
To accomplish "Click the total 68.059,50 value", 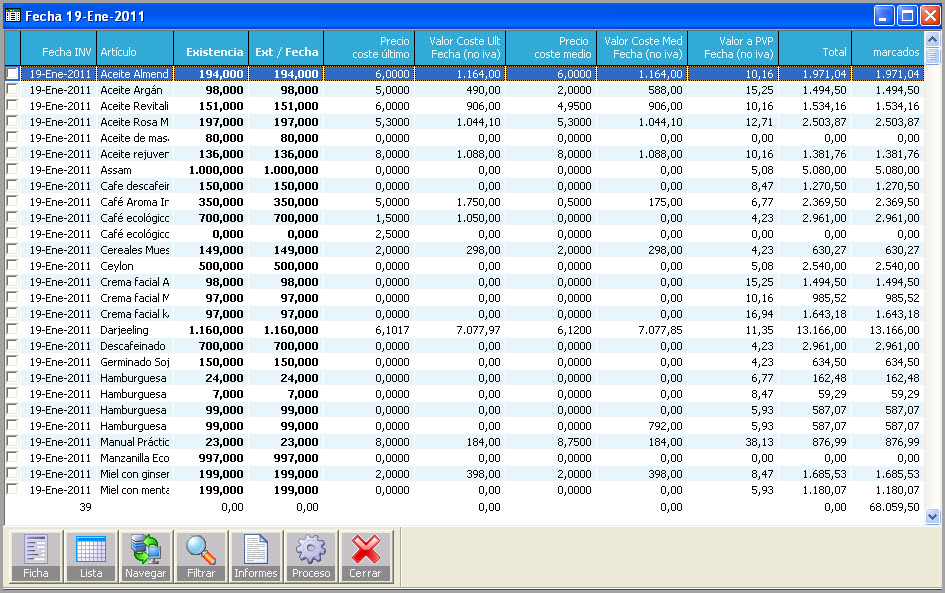I will pos(894,507).
